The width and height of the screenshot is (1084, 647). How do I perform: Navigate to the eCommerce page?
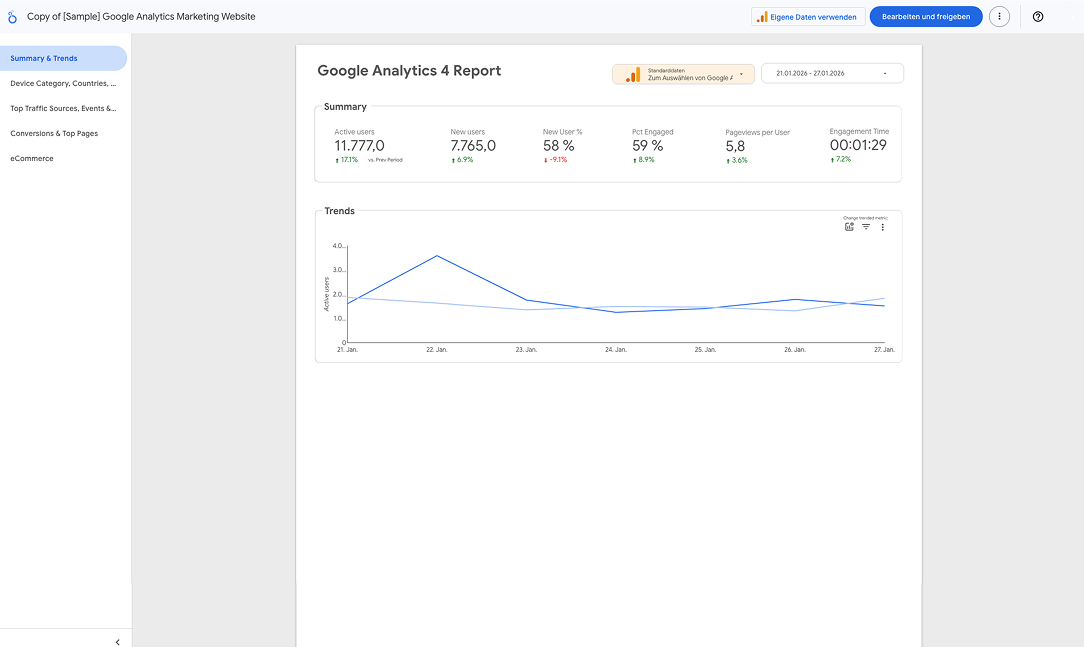[x=32, y=158]
